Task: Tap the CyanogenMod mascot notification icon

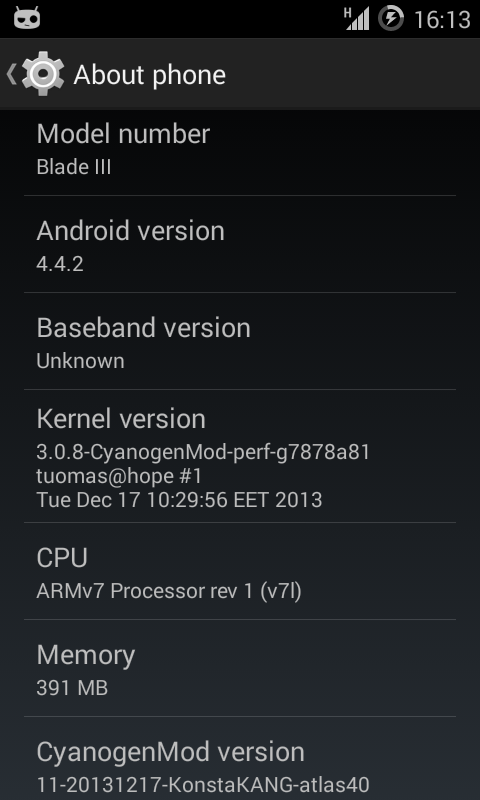Action: point(27,18)
